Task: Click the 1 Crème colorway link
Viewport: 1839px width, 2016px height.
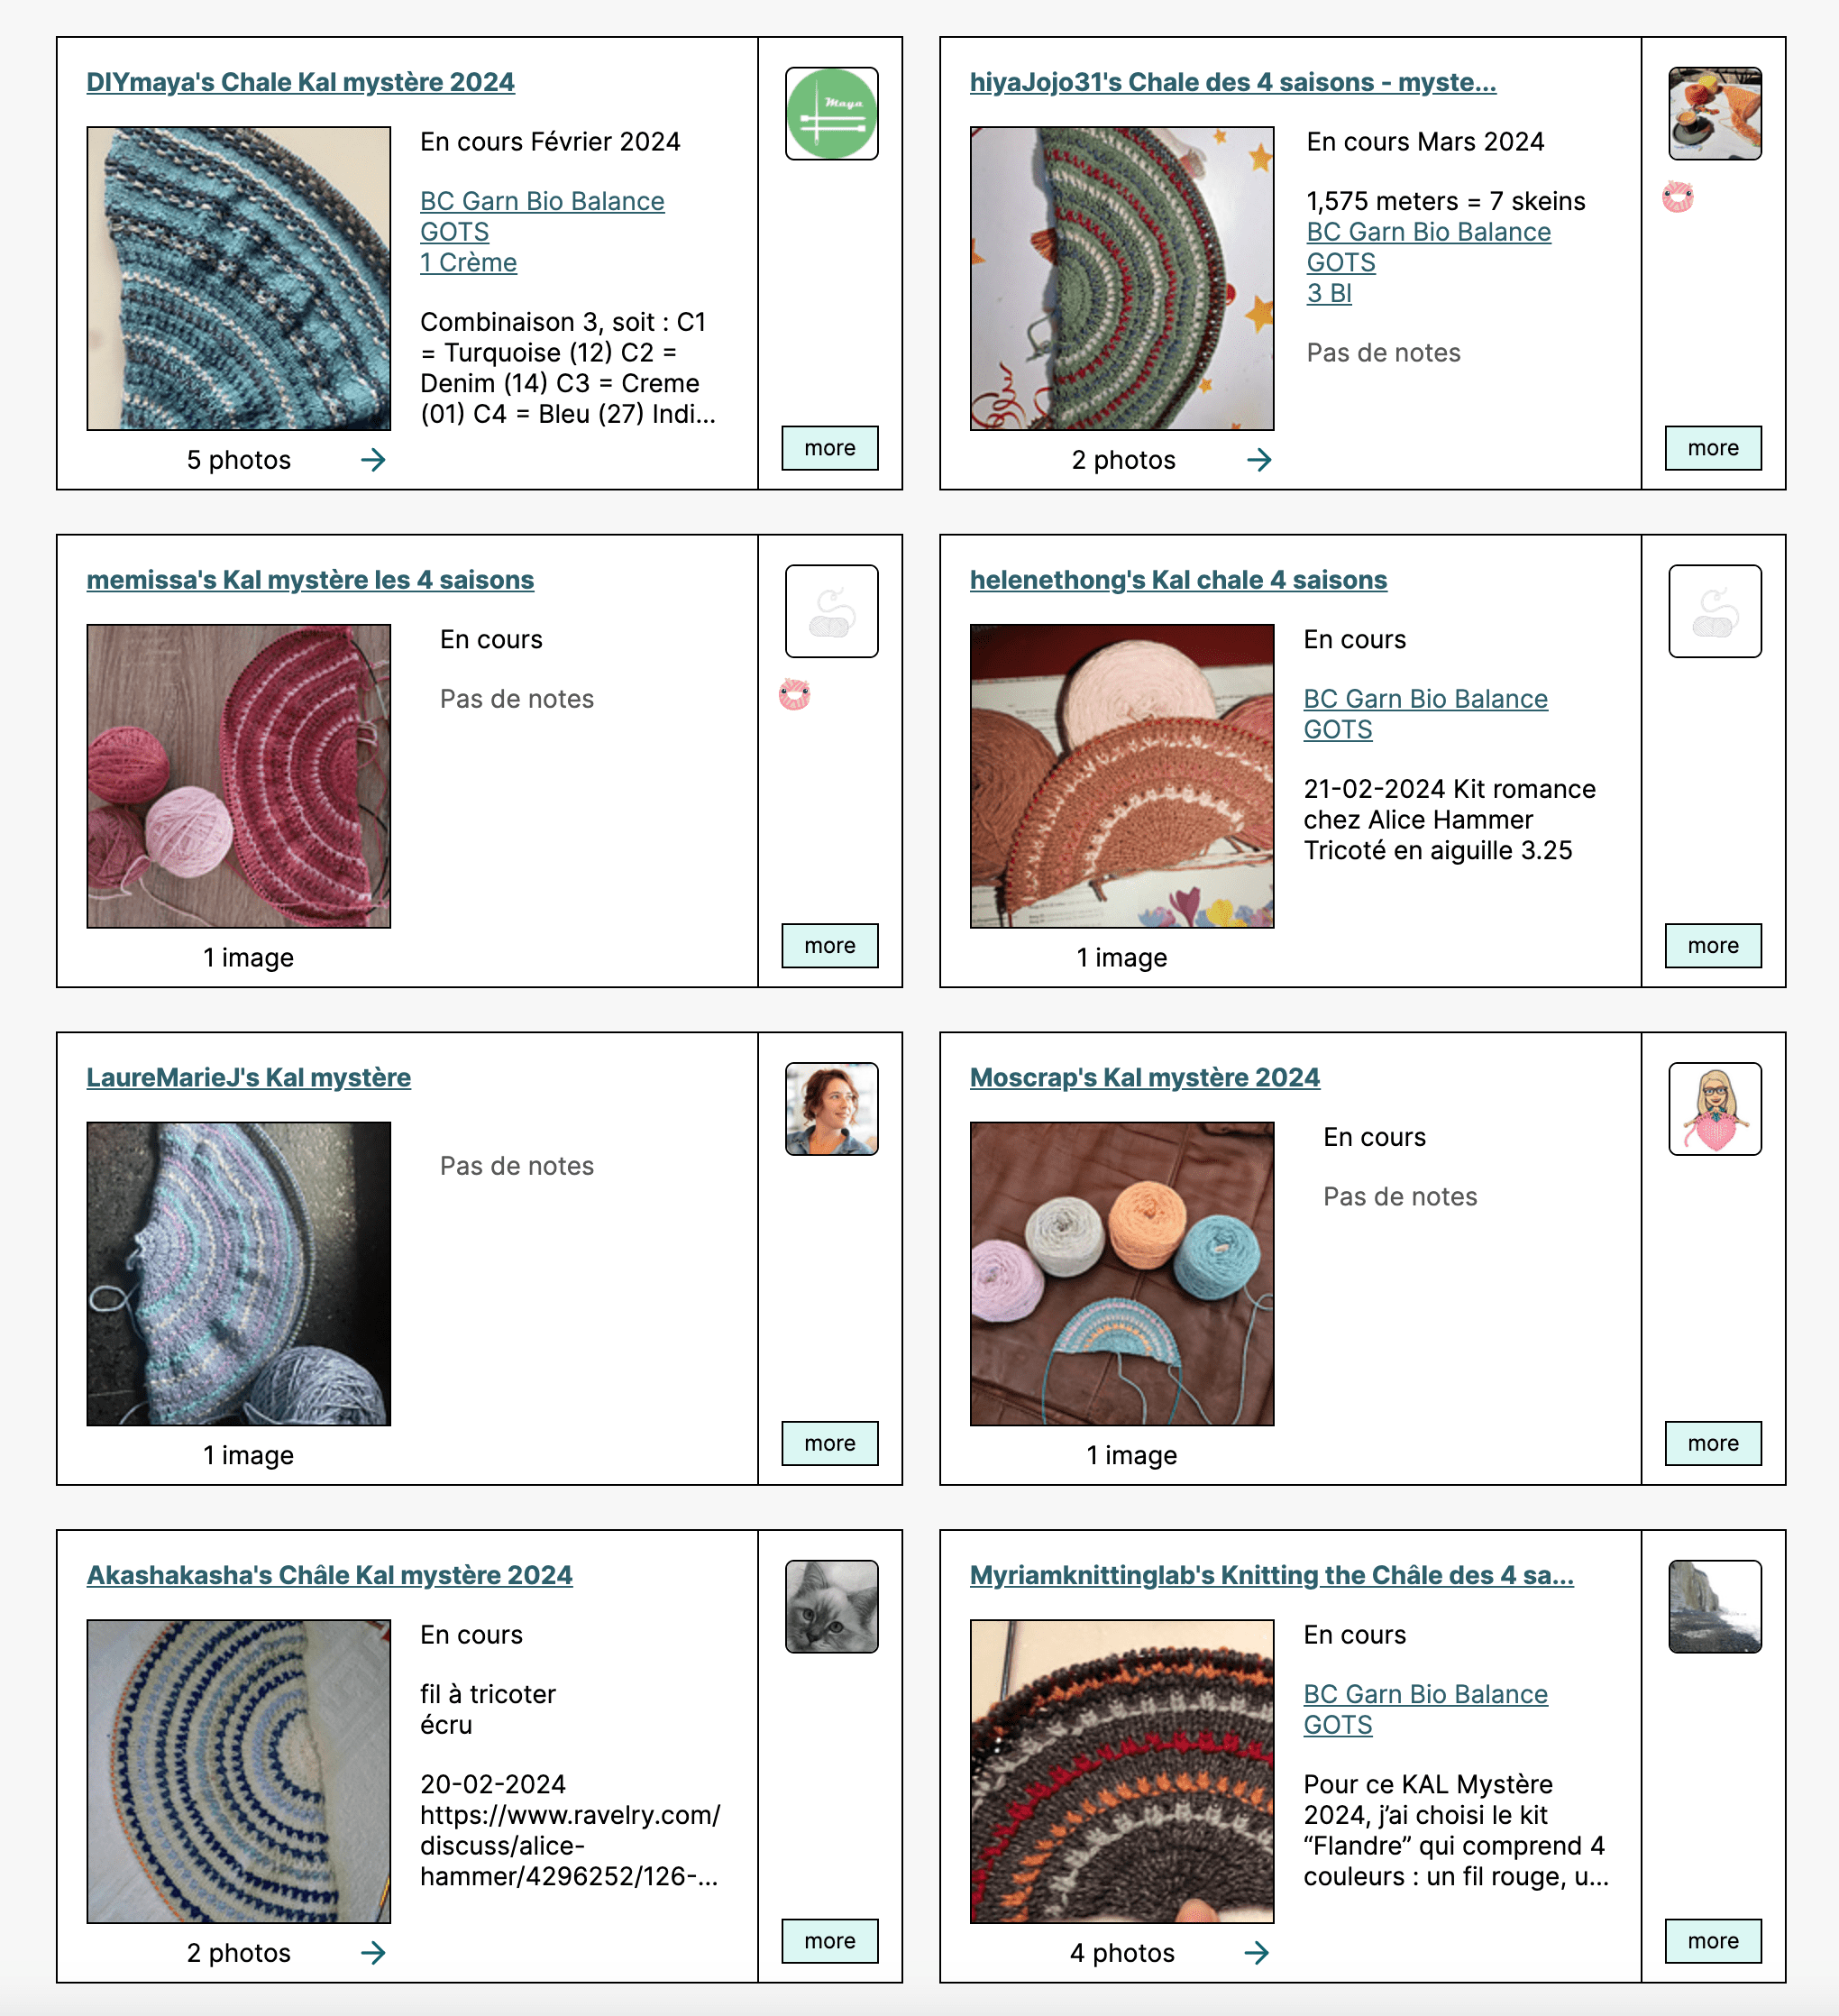Action: (468, 263)
